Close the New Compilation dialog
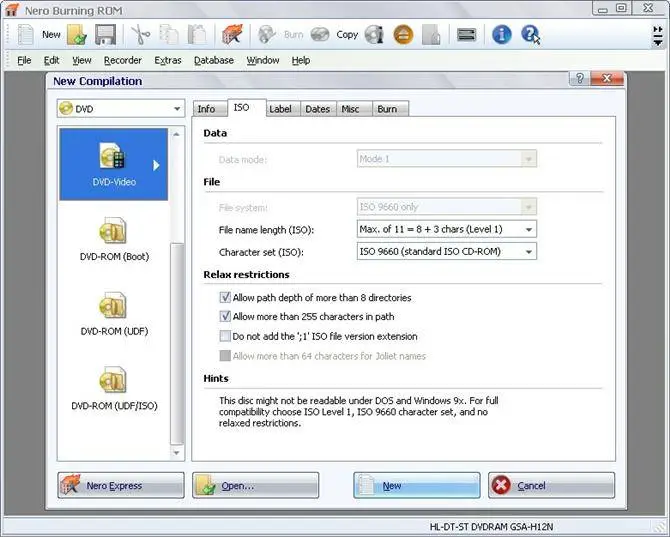The image size is (670, 537). (607, 78)
